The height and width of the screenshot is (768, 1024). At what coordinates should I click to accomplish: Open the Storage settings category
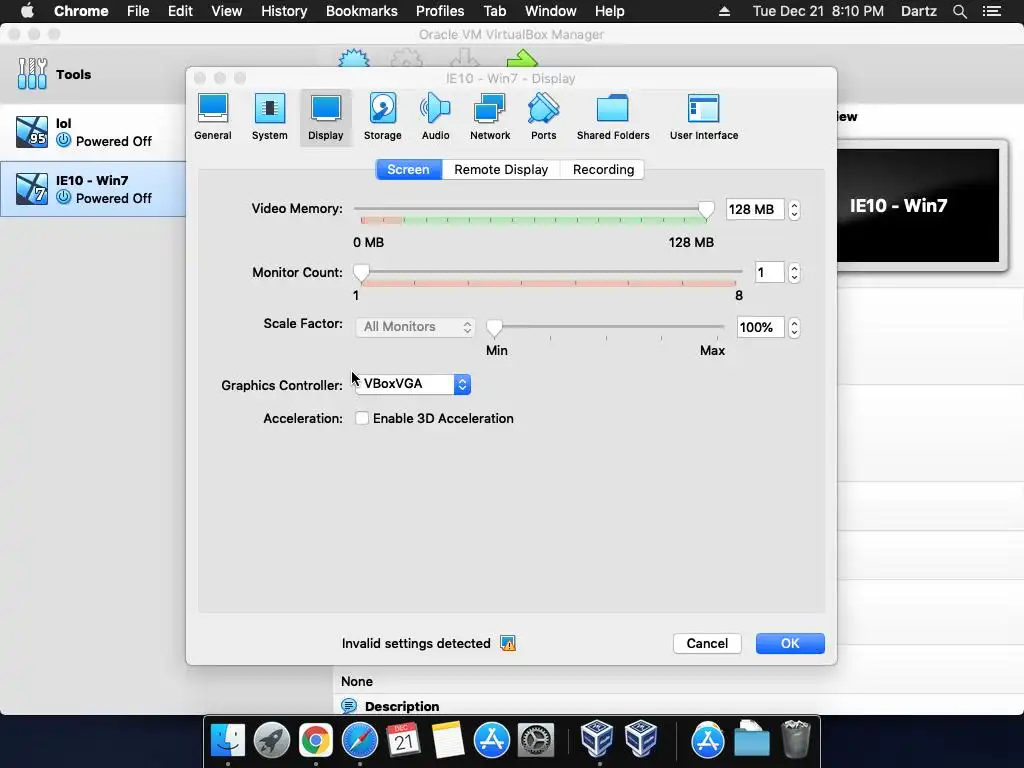(383, 118)
